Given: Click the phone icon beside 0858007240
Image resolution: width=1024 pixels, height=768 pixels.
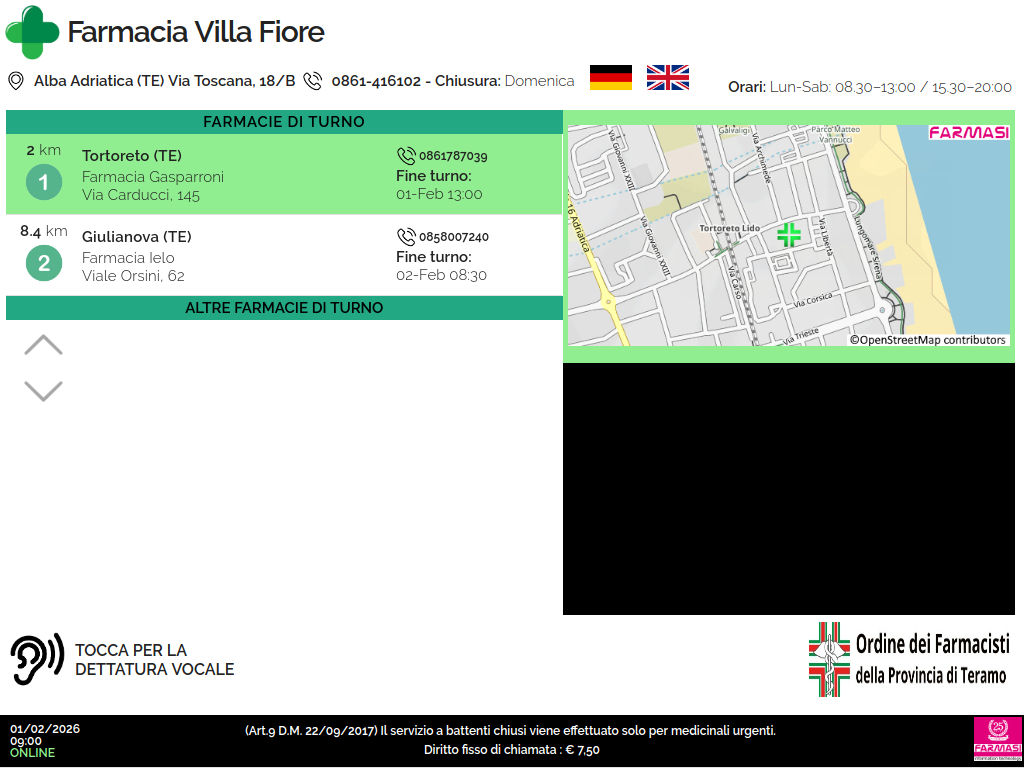Looking at the screenshot, I should point(406,237).
